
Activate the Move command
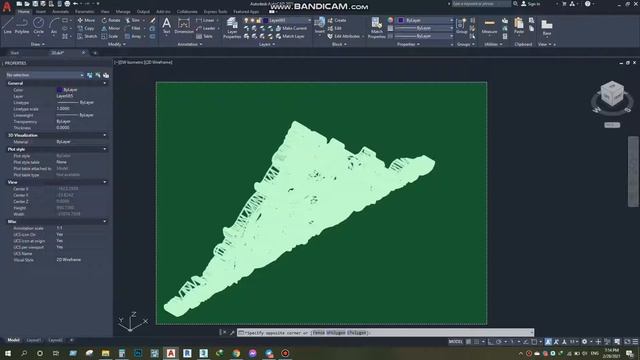pyautogui.click(x=86, y=20)
